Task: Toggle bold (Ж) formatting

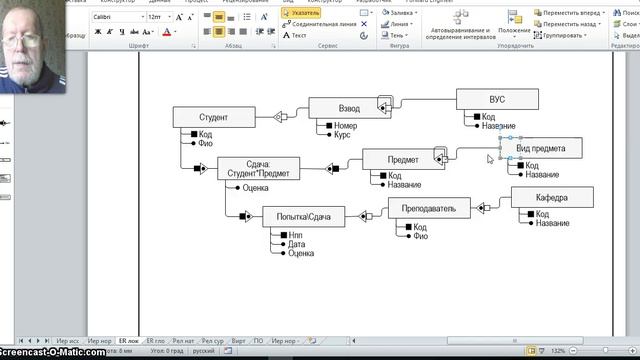Action: pyautogui.click(x=98, y=32)
